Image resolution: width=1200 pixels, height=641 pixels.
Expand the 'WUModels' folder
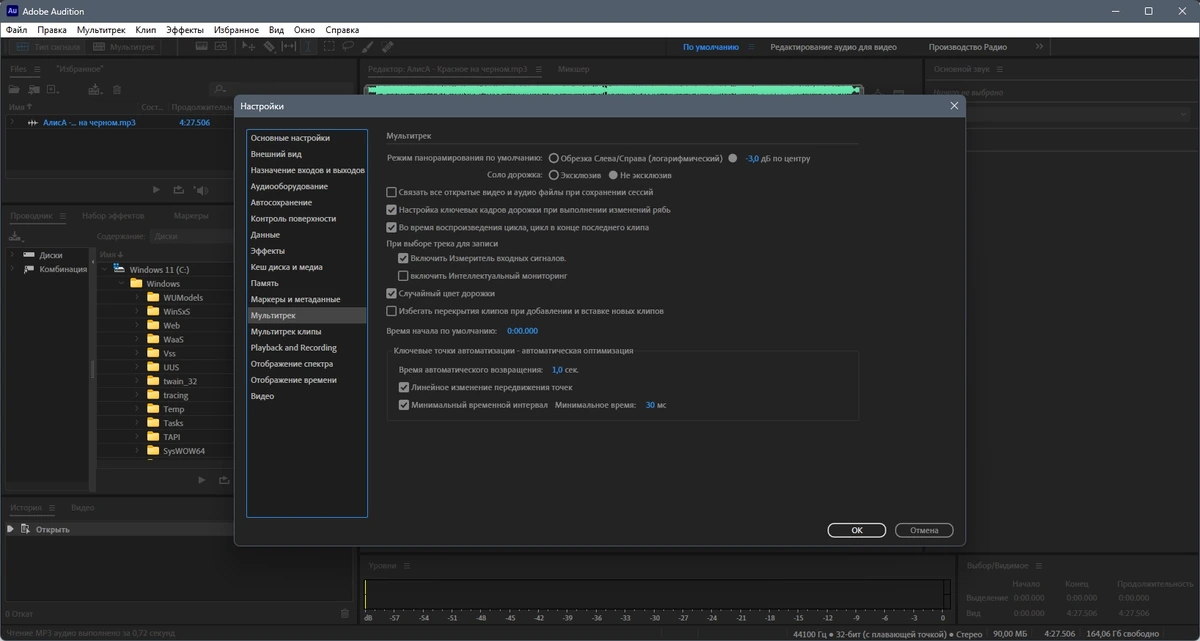(x=139, y=297)
